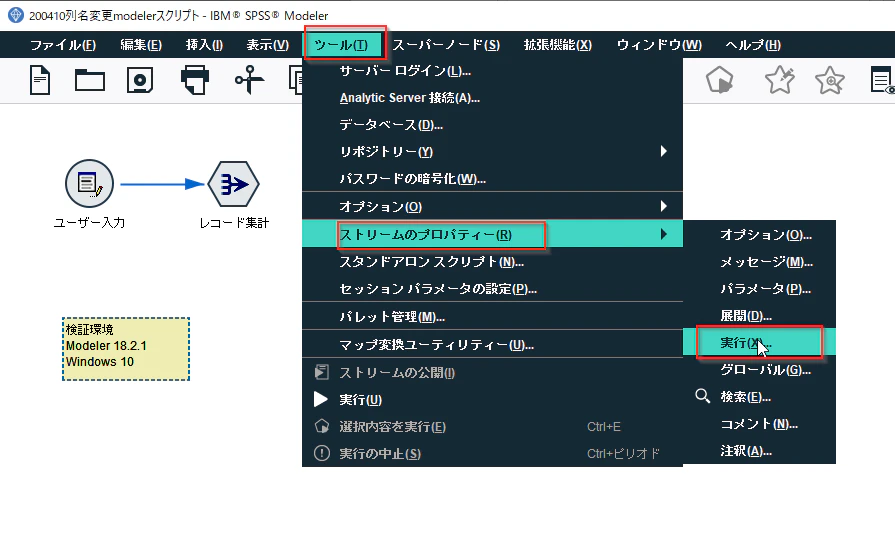Click the 選択内容を実行 icon
This screenshot has height=542, width=895.
click(322, 426)
